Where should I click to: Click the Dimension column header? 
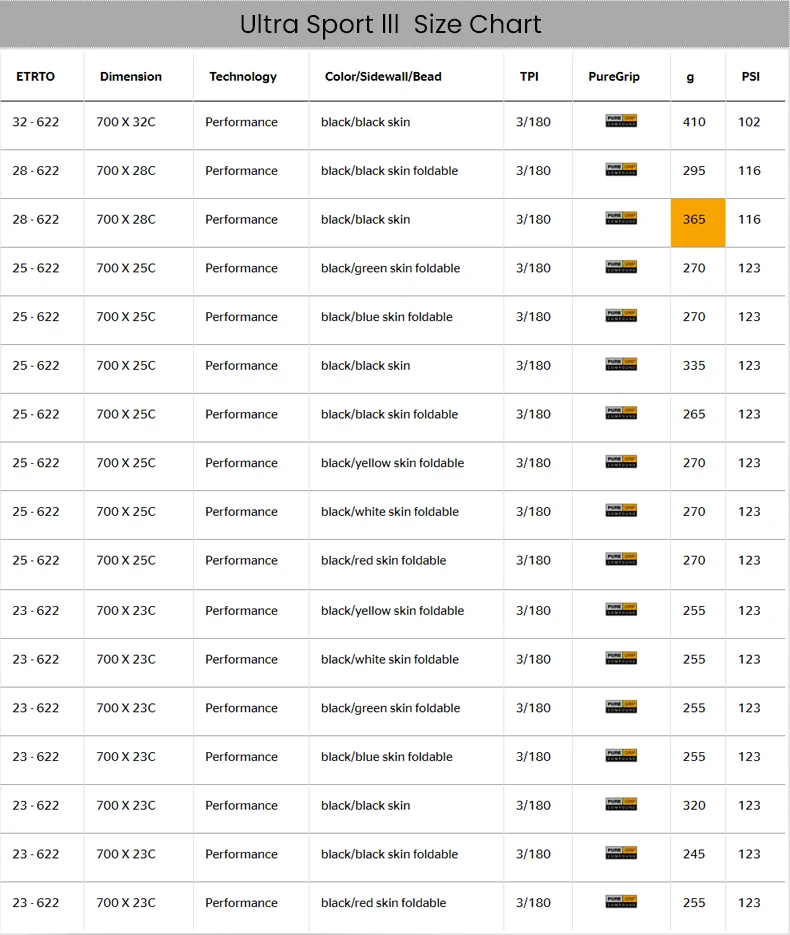pyautogui.click(x=131, y=76)
